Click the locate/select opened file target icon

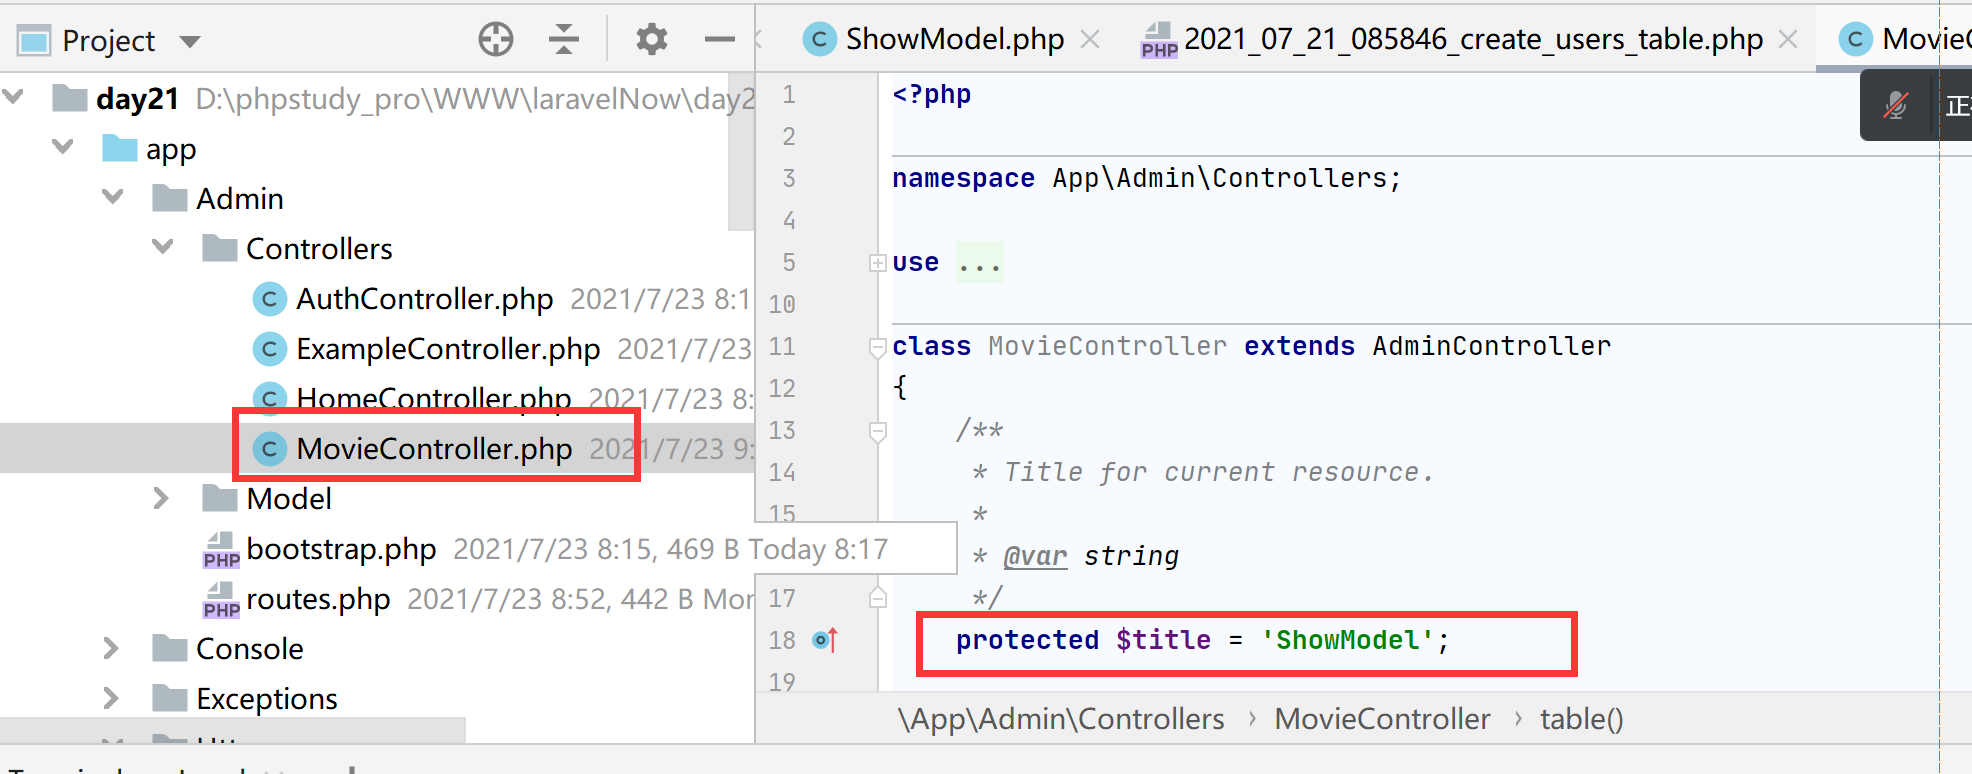tap(496, 40)
